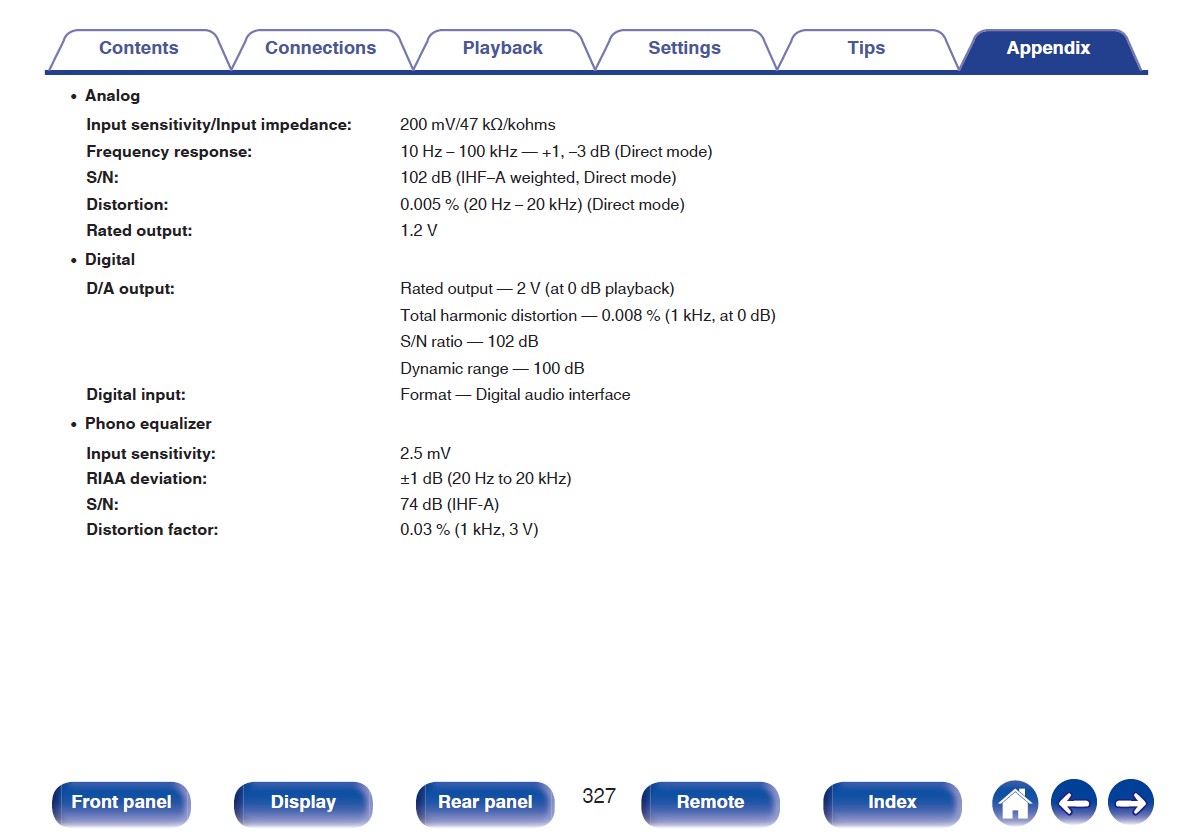Open the Playback tab
Screen dimensions: 1179x840
(x=503, y=48)
